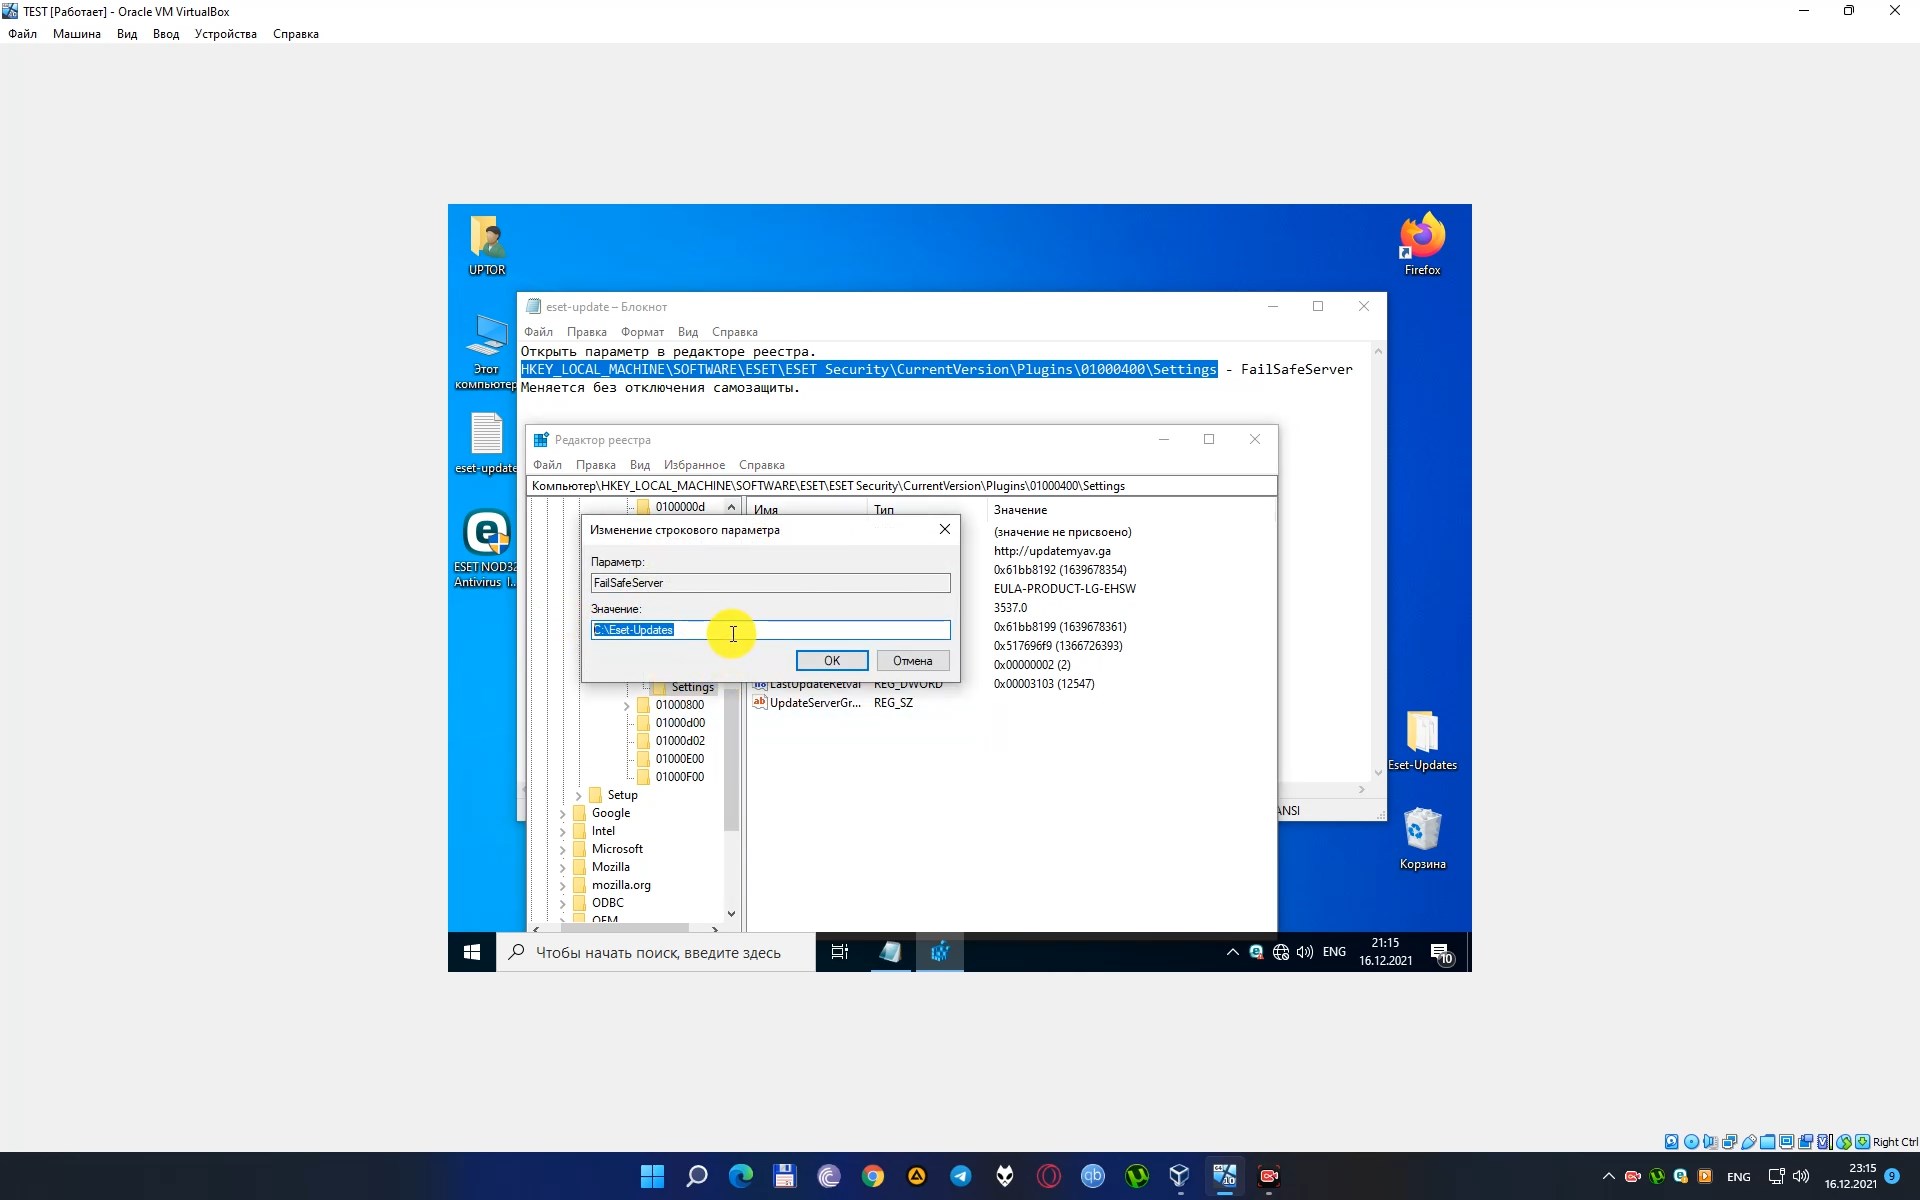Select the 01000d00 registry key
Screen dimensions: 1920x1200
coord(680,723)
